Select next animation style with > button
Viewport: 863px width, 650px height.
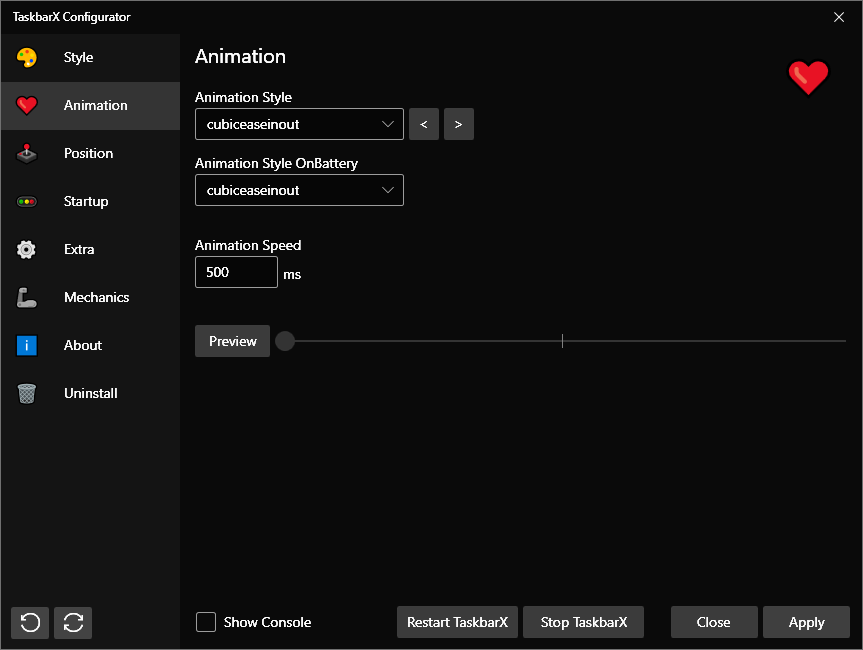(459, 124)
